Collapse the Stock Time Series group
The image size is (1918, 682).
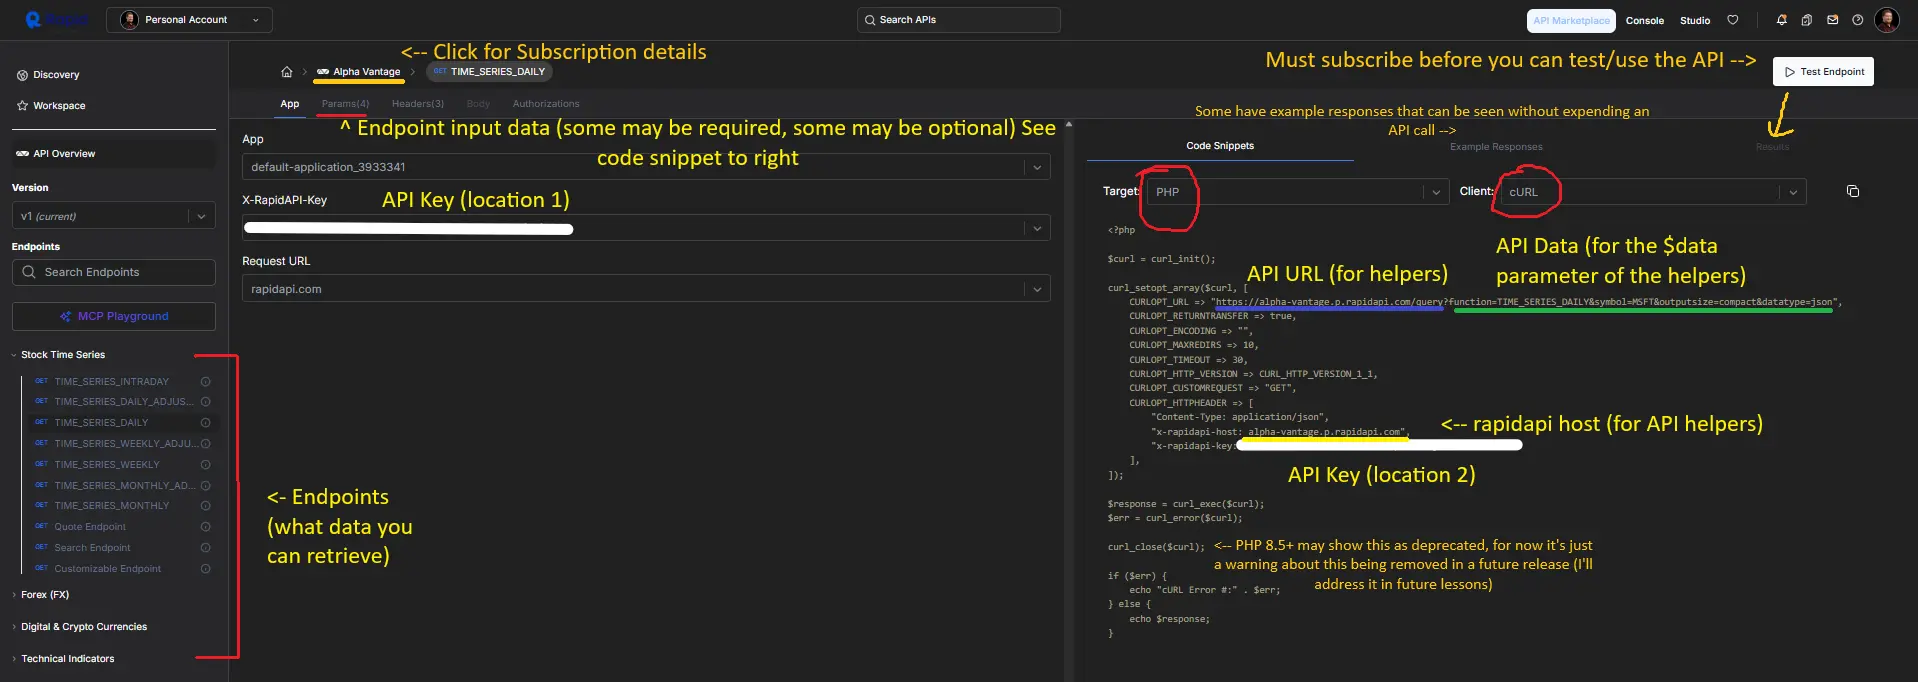pos(62,355)
